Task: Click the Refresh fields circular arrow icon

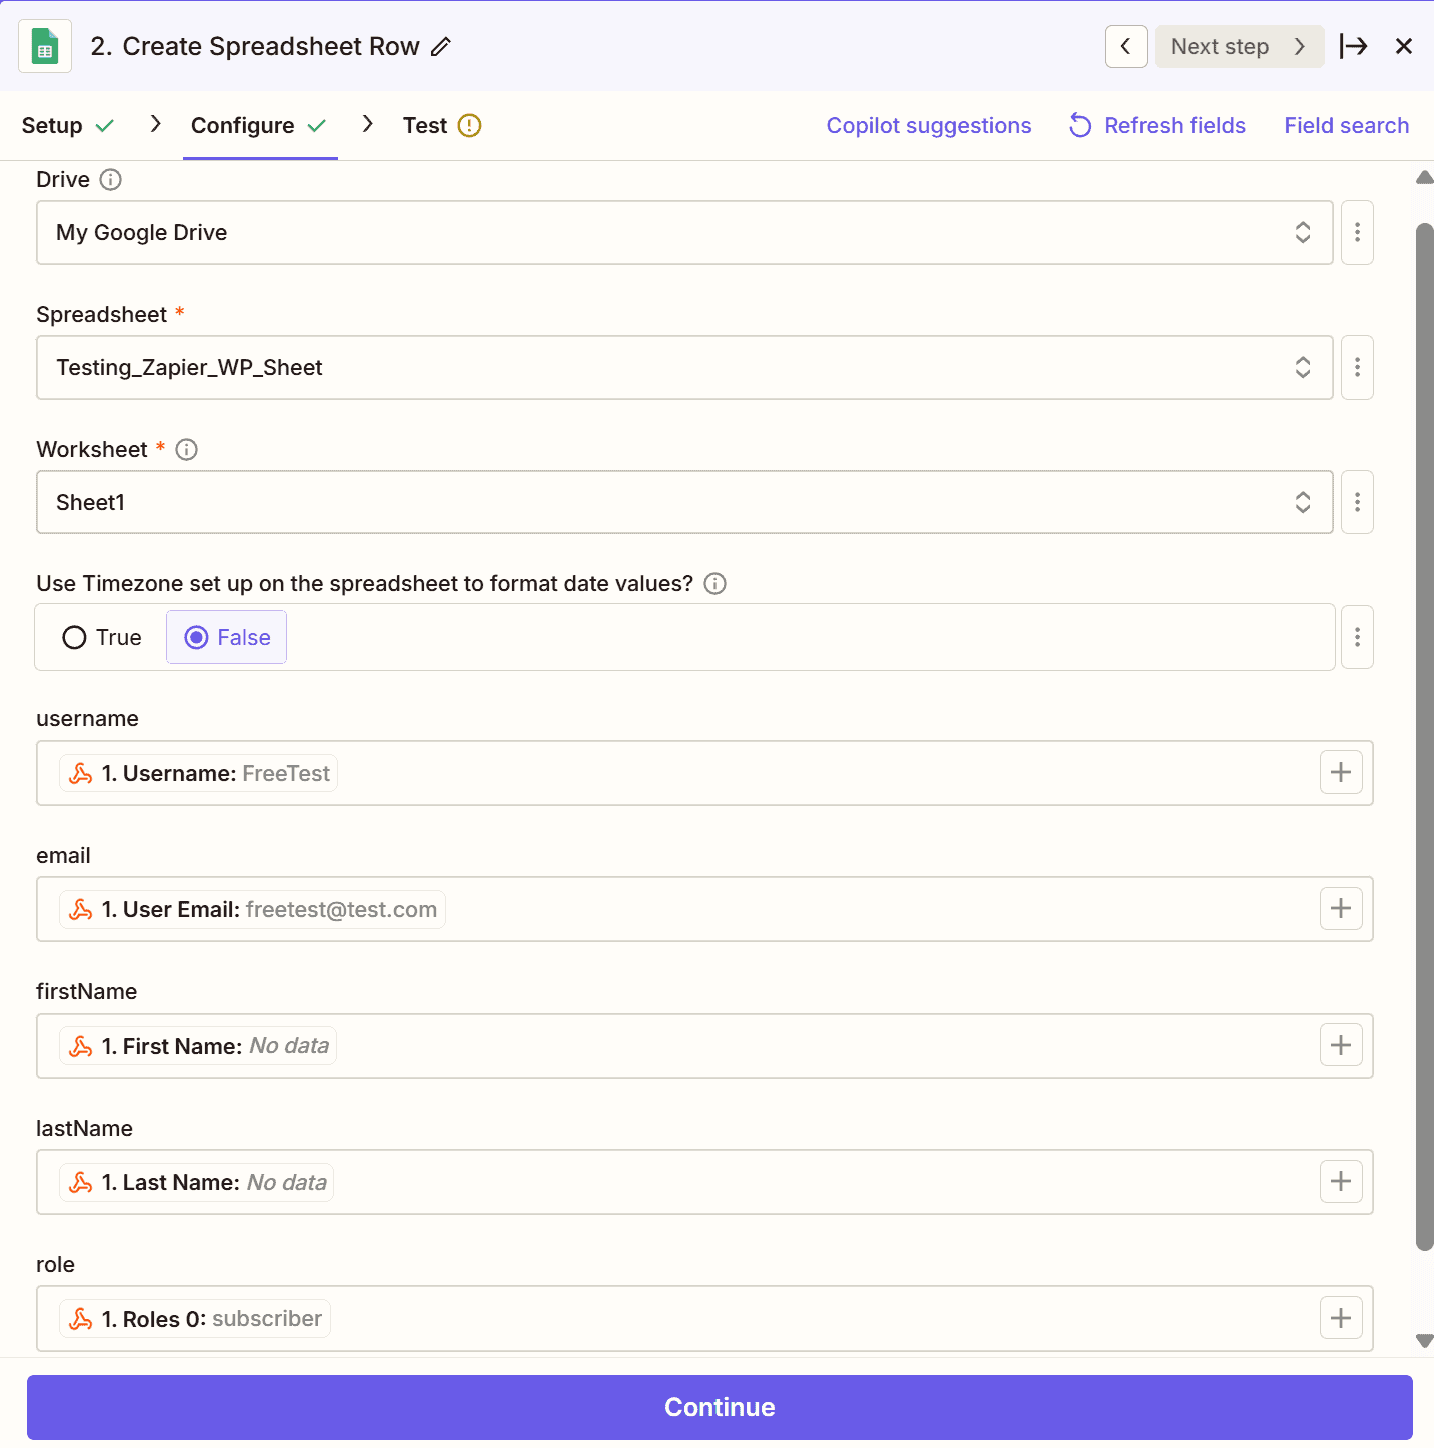Action: tap(1080, 125)
